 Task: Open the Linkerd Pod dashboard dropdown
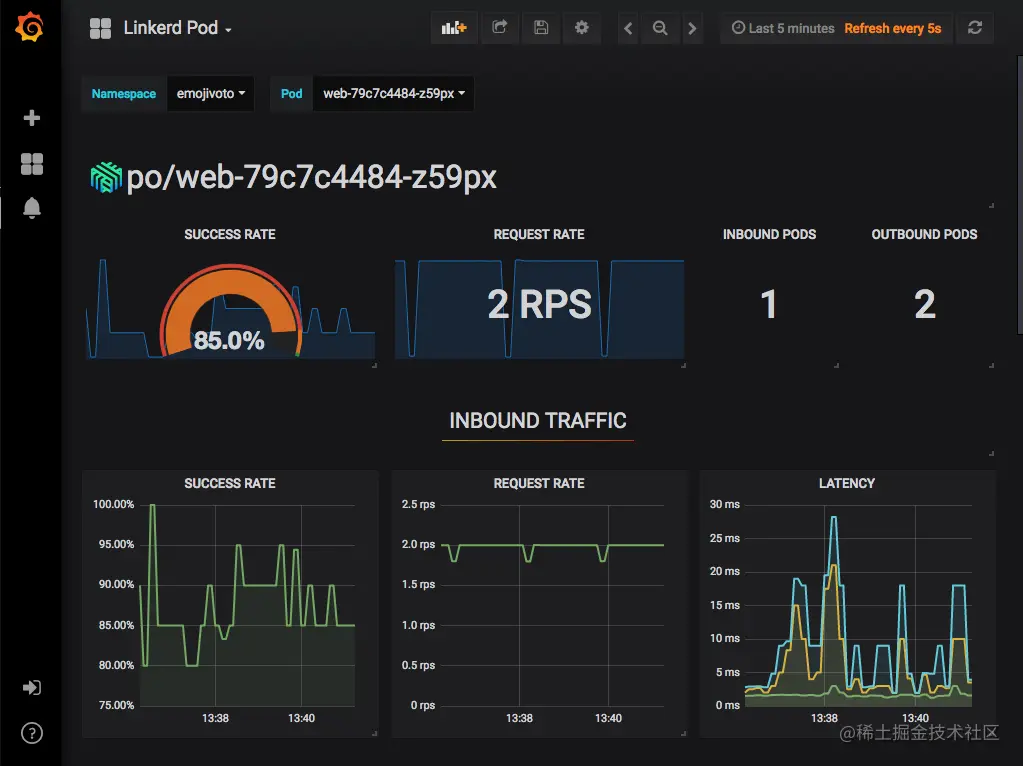[x=170, y=28]
